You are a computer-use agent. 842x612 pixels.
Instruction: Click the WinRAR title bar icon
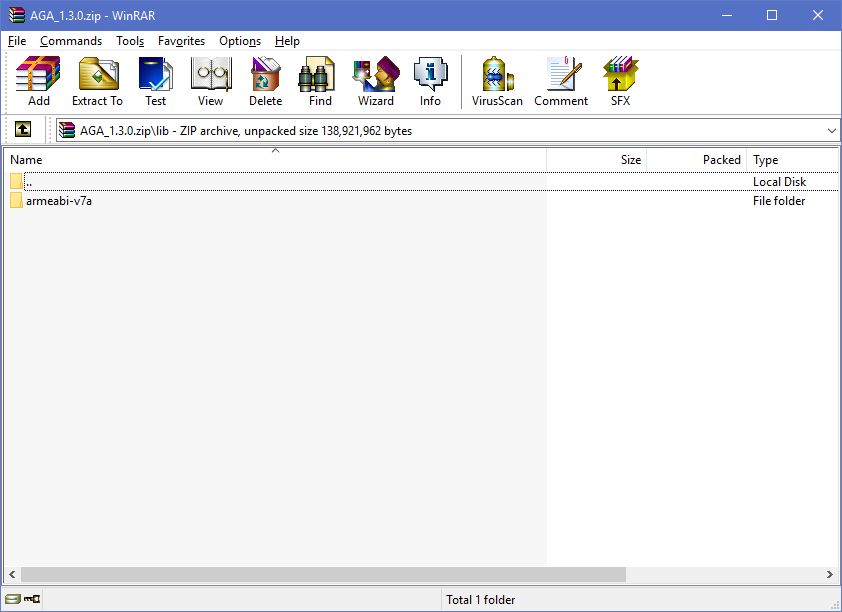17,15
